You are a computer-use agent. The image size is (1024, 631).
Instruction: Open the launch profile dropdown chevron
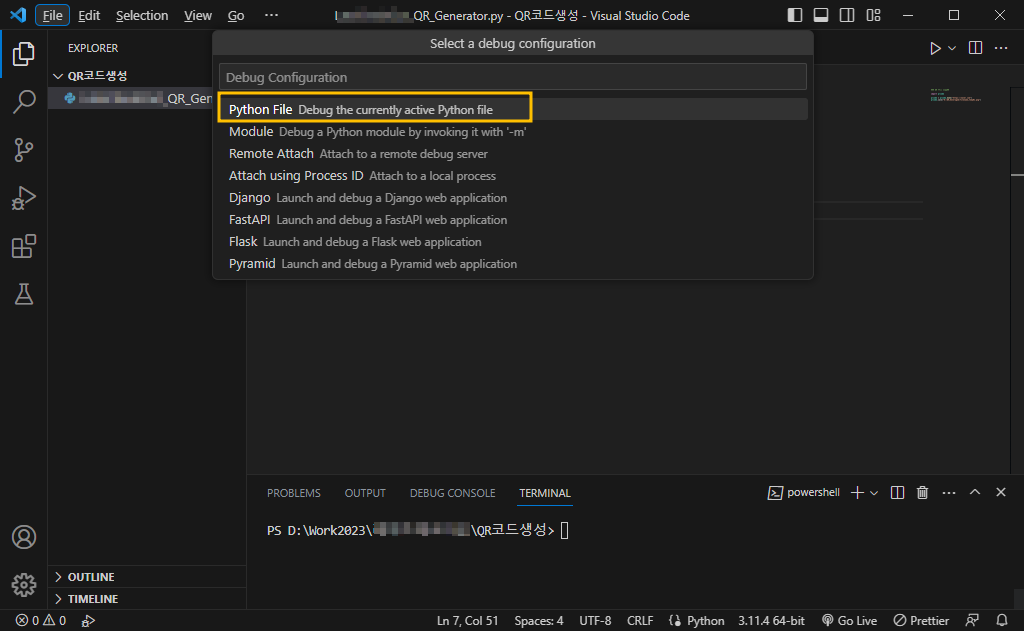click(874, 493)
